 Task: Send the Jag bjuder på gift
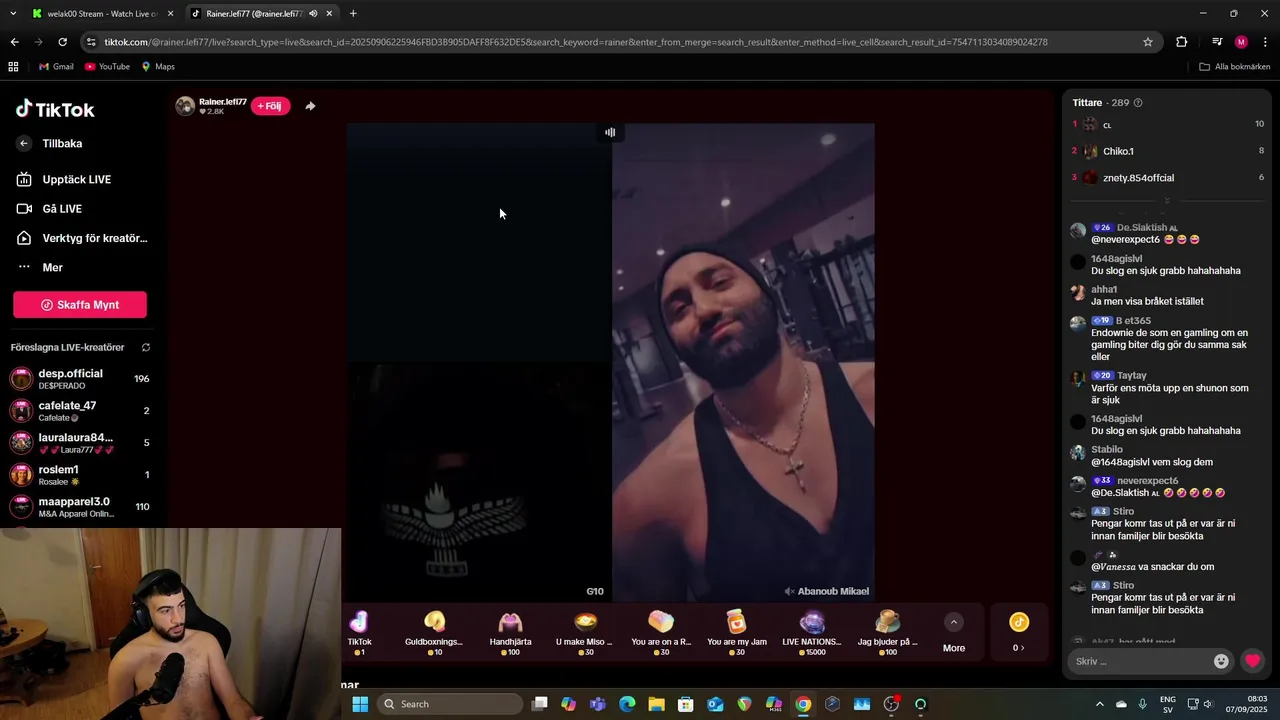[888, 633]
